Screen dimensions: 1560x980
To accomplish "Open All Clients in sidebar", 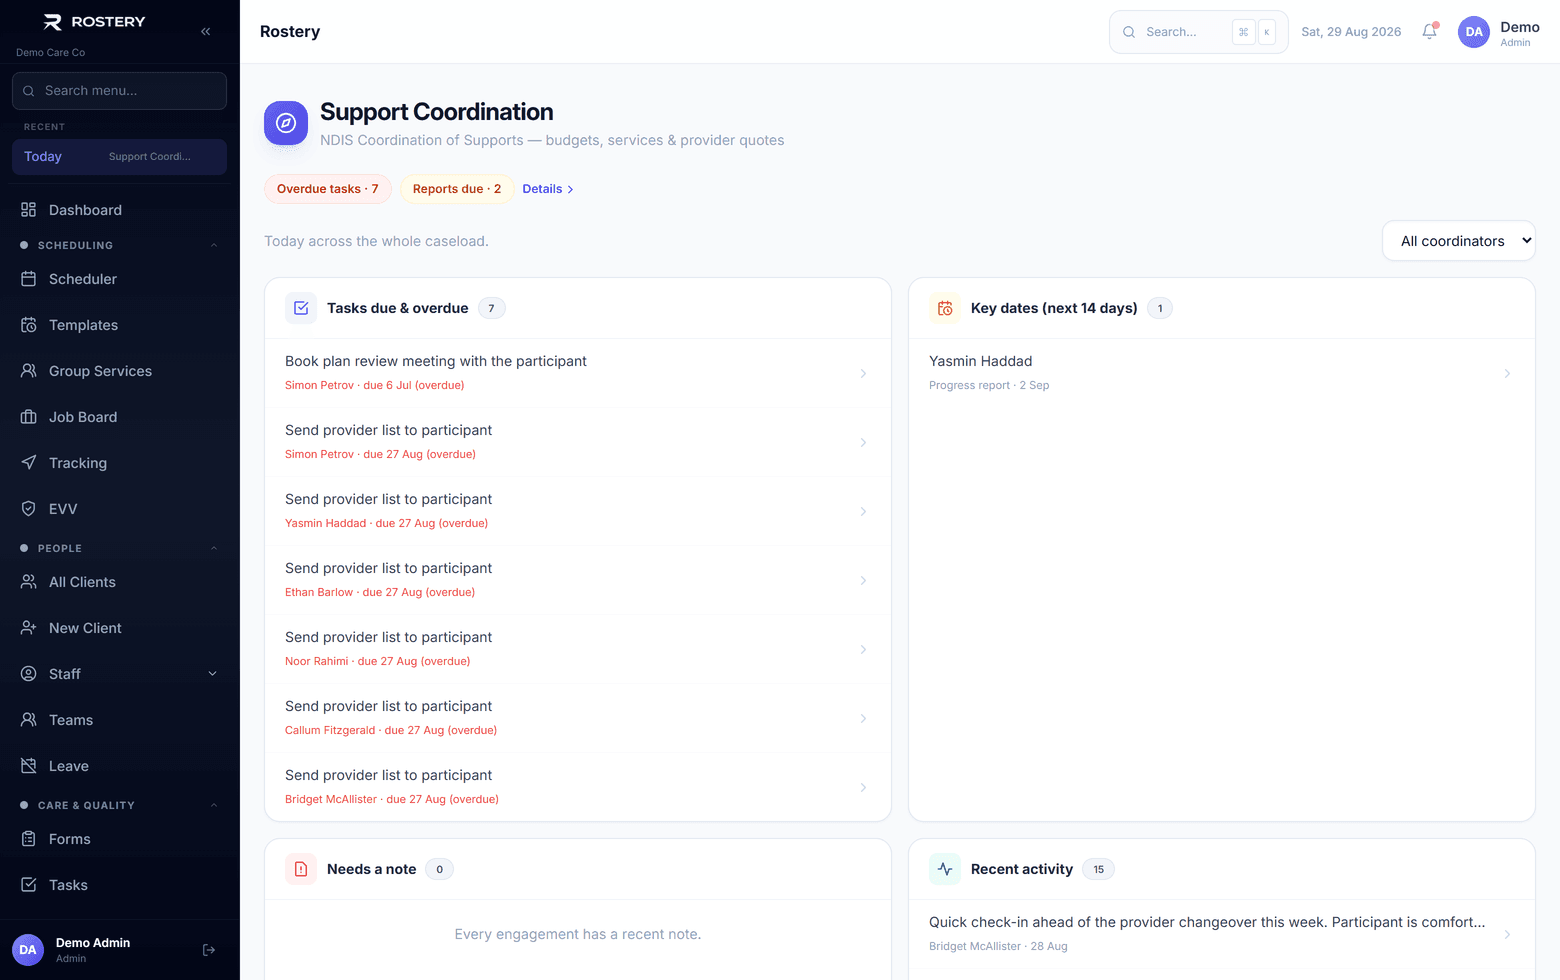I will pyautogui.click(x=120, y=582).
